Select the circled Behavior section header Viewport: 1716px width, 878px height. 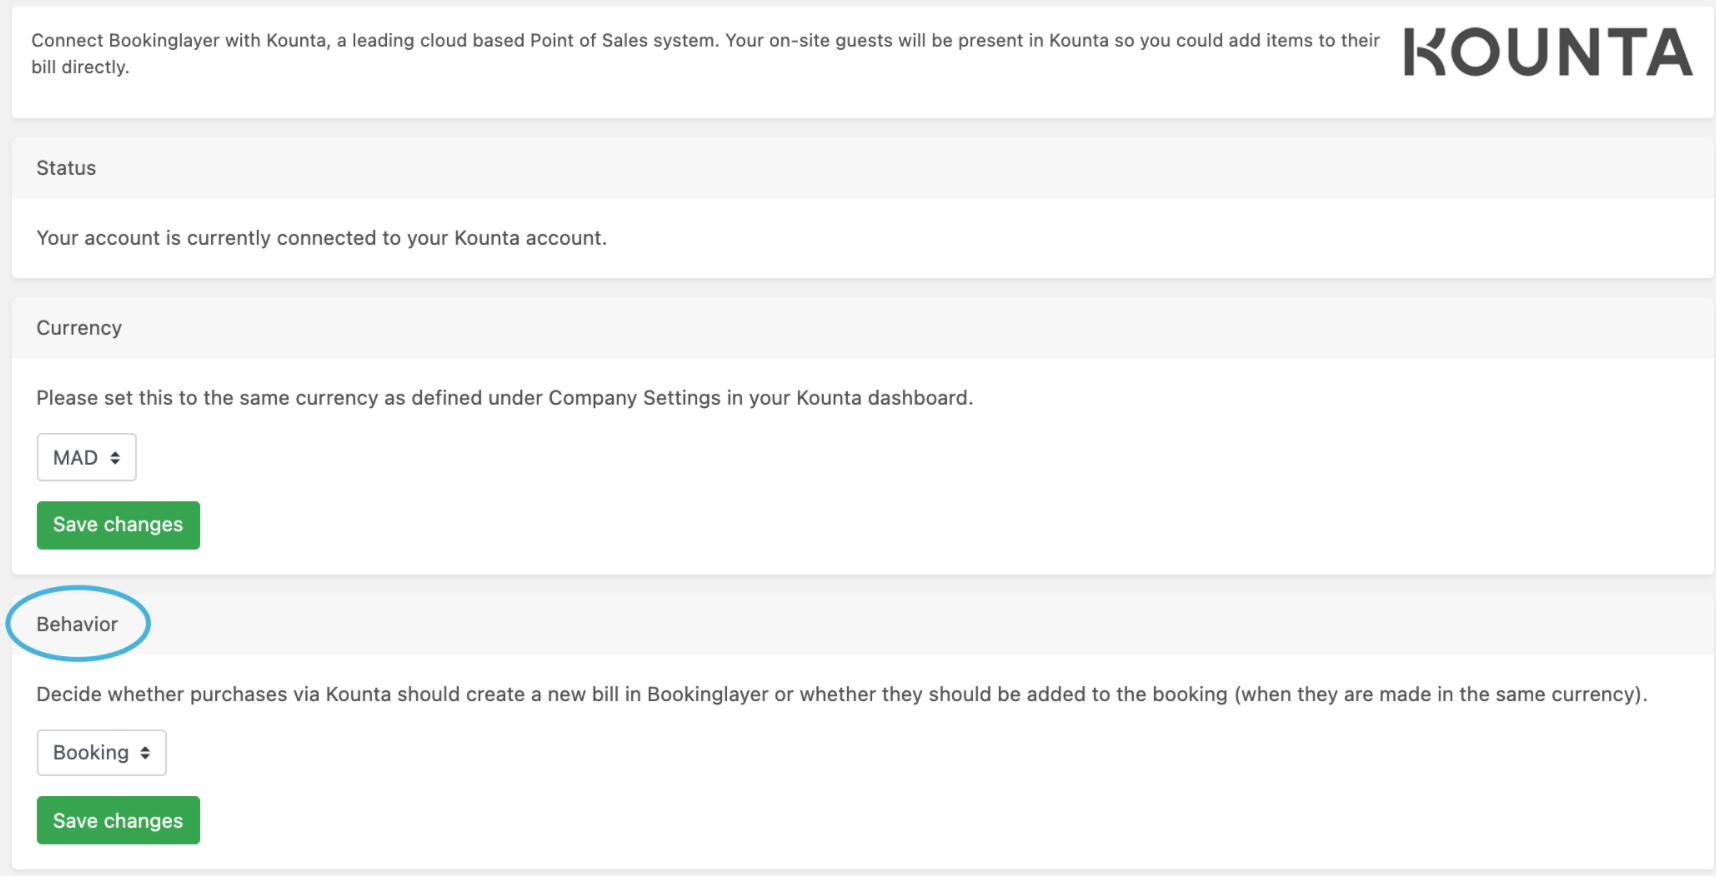click(x=77, y=624)
